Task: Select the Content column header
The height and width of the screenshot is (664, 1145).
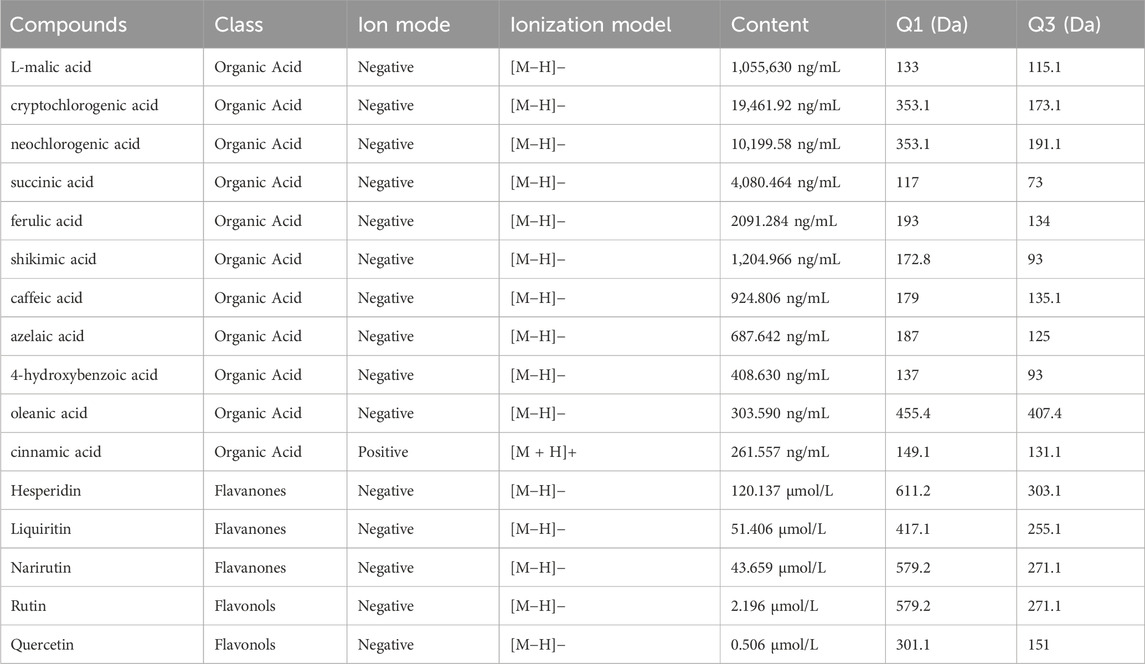Action: [x=770, y=25]
